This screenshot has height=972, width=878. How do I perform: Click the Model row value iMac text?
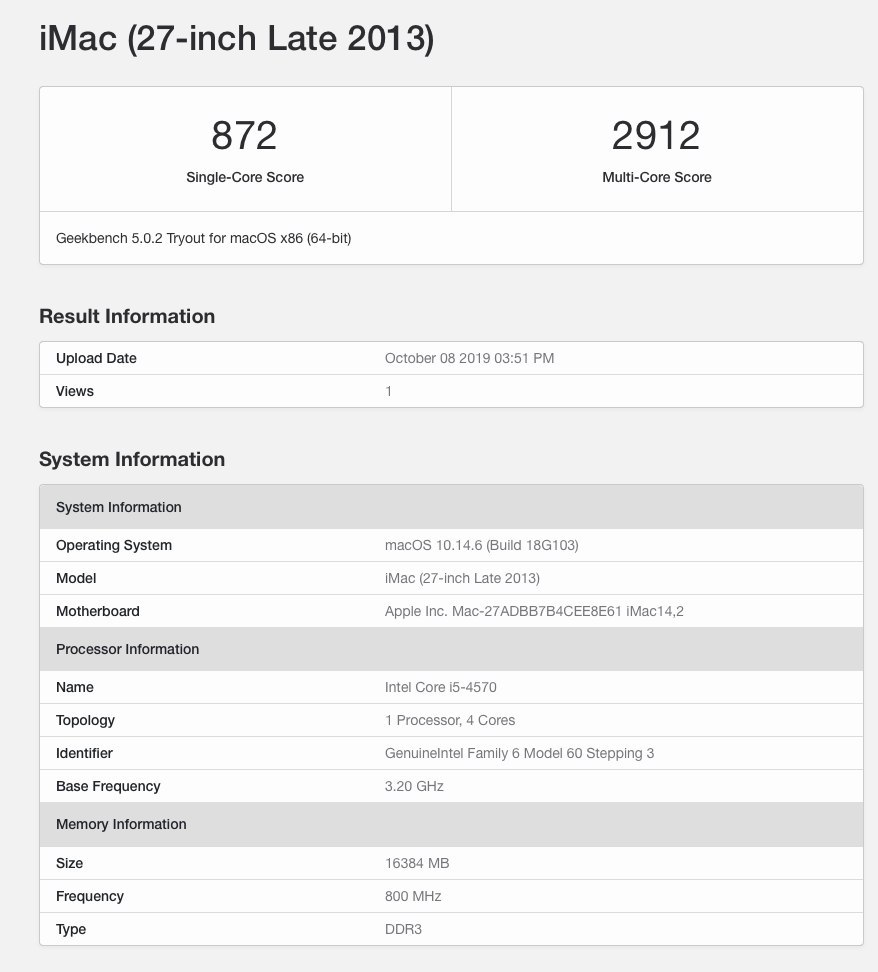click(x=462, y=578)
